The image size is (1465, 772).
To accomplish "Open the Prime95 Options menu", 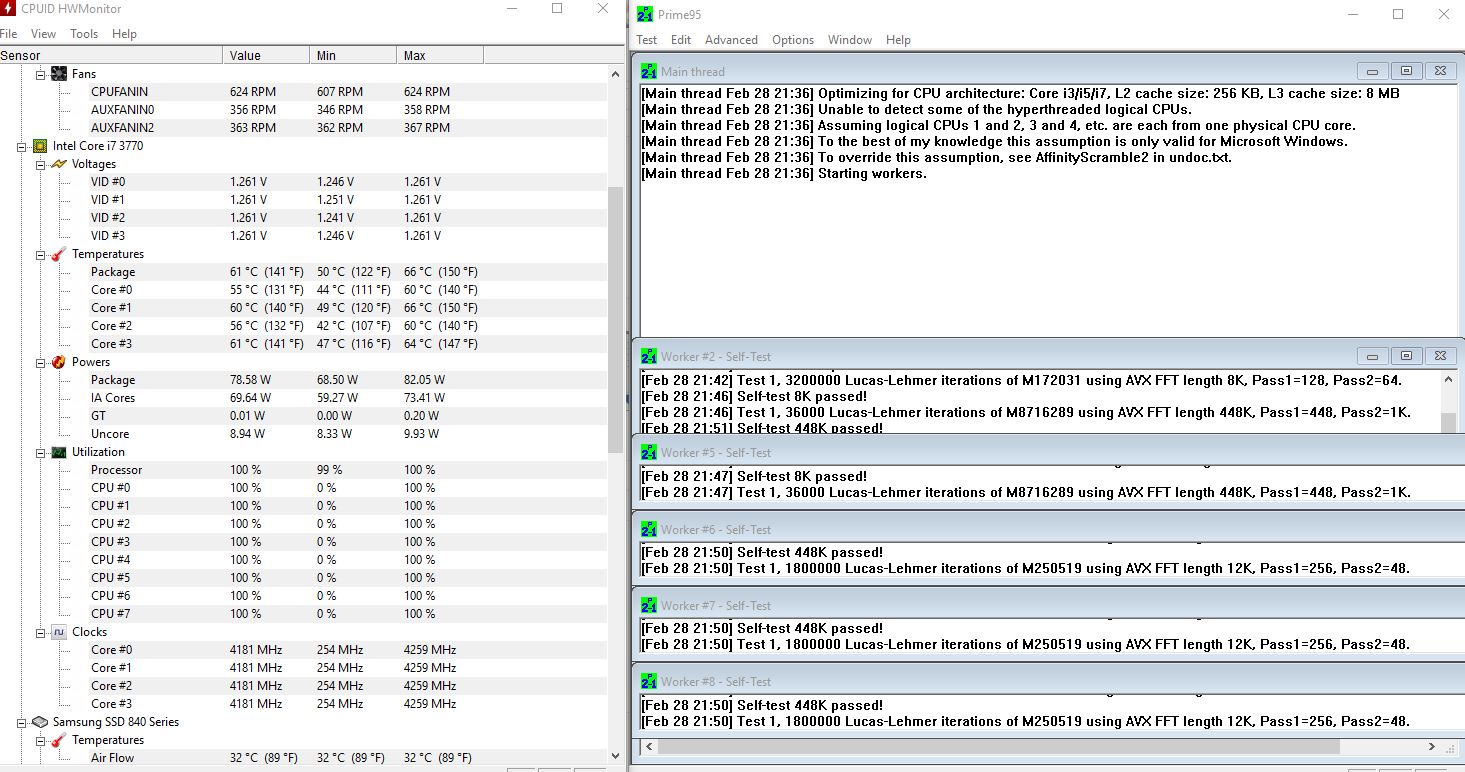I will [x=793, y=40].
